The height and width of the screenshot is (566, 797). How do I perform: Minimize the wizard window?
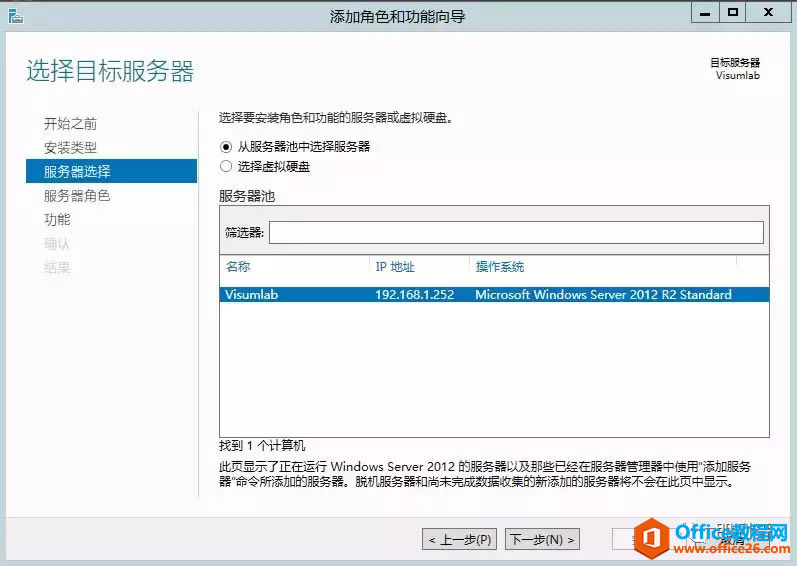[704, 12]
